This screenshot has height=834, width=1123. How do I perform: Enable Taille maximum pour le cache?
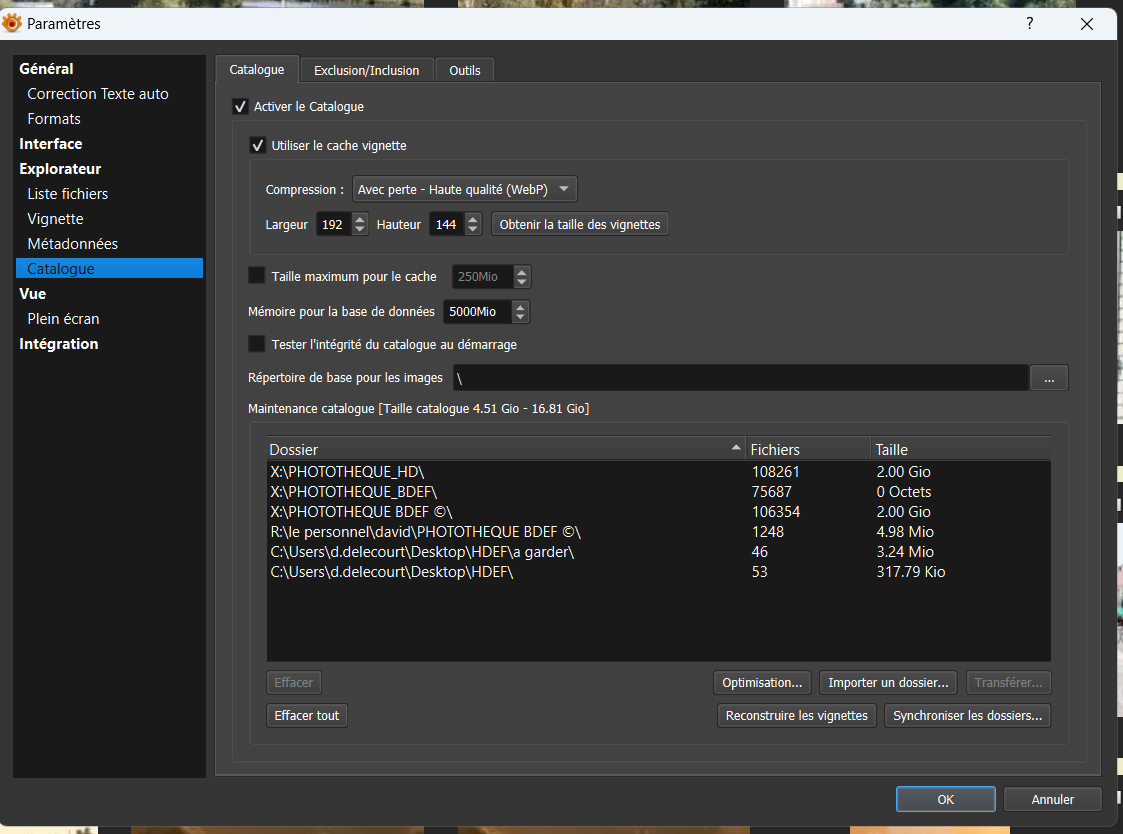pos(257,276)
